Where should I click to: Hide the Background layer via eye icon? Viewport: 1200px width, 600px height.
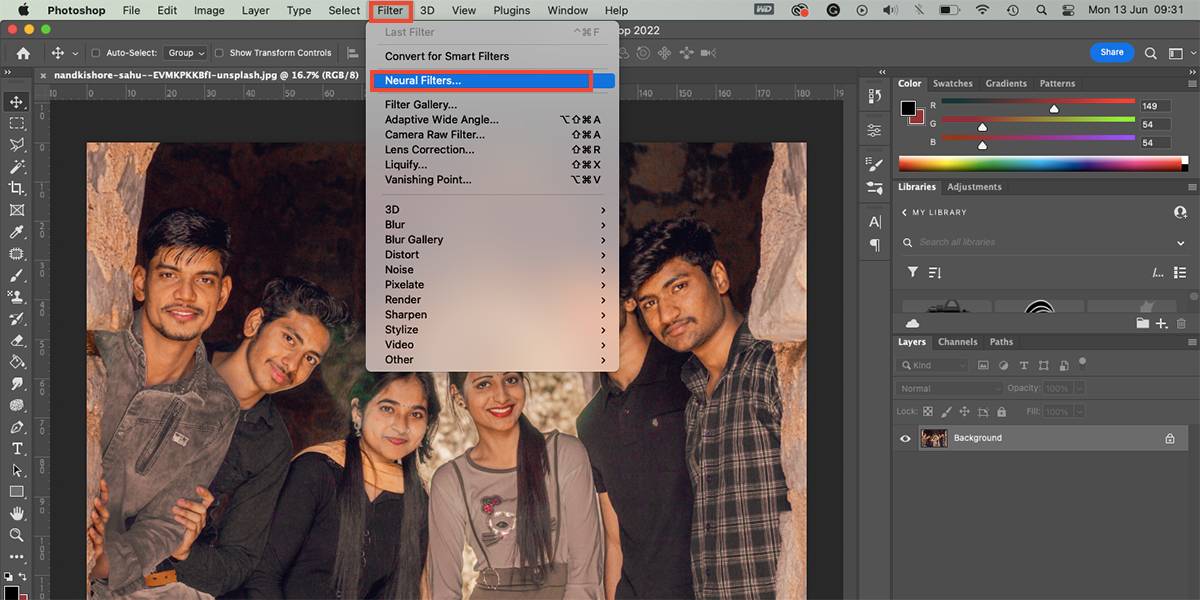[906, 438]
